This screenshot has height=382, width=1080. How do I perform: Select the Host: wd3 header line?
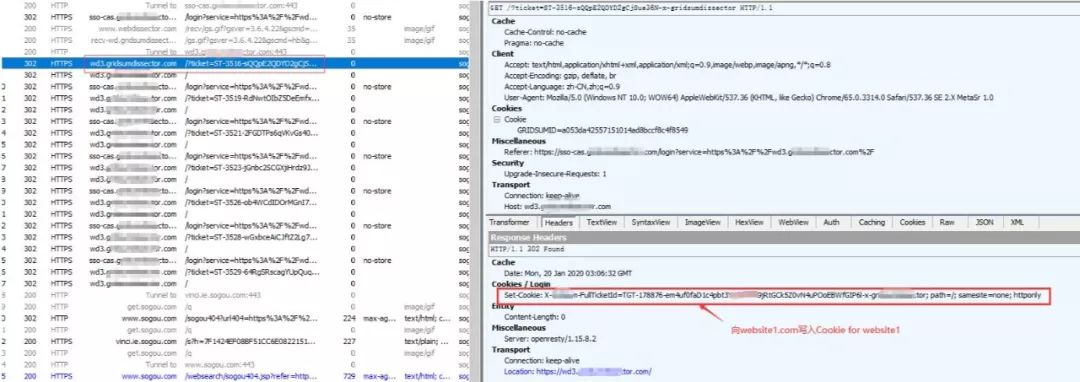557,206
